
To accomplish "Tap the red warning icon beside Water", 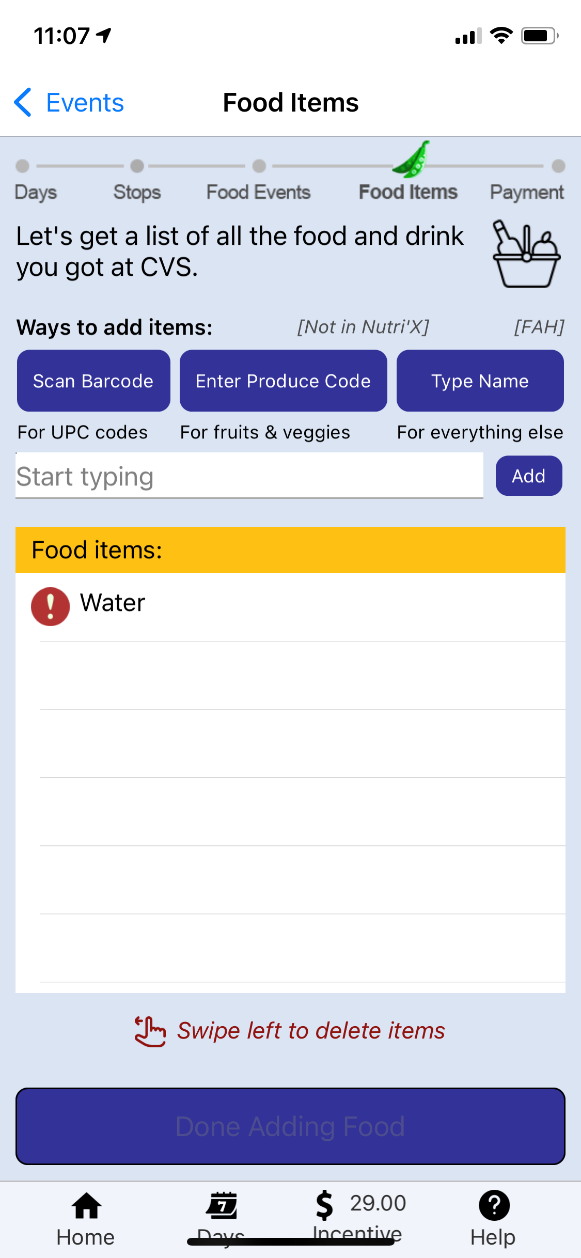I will click(x=50, y=606).
